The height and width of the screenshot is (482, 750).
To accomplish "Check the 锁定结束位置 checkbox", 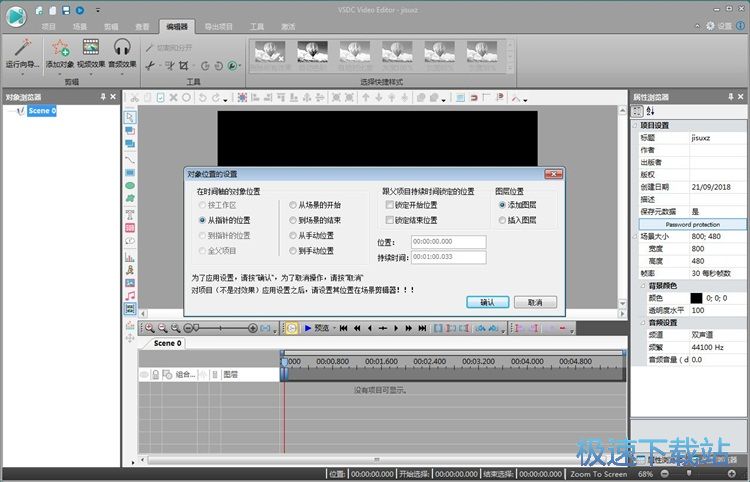I will tap(388, 219).
